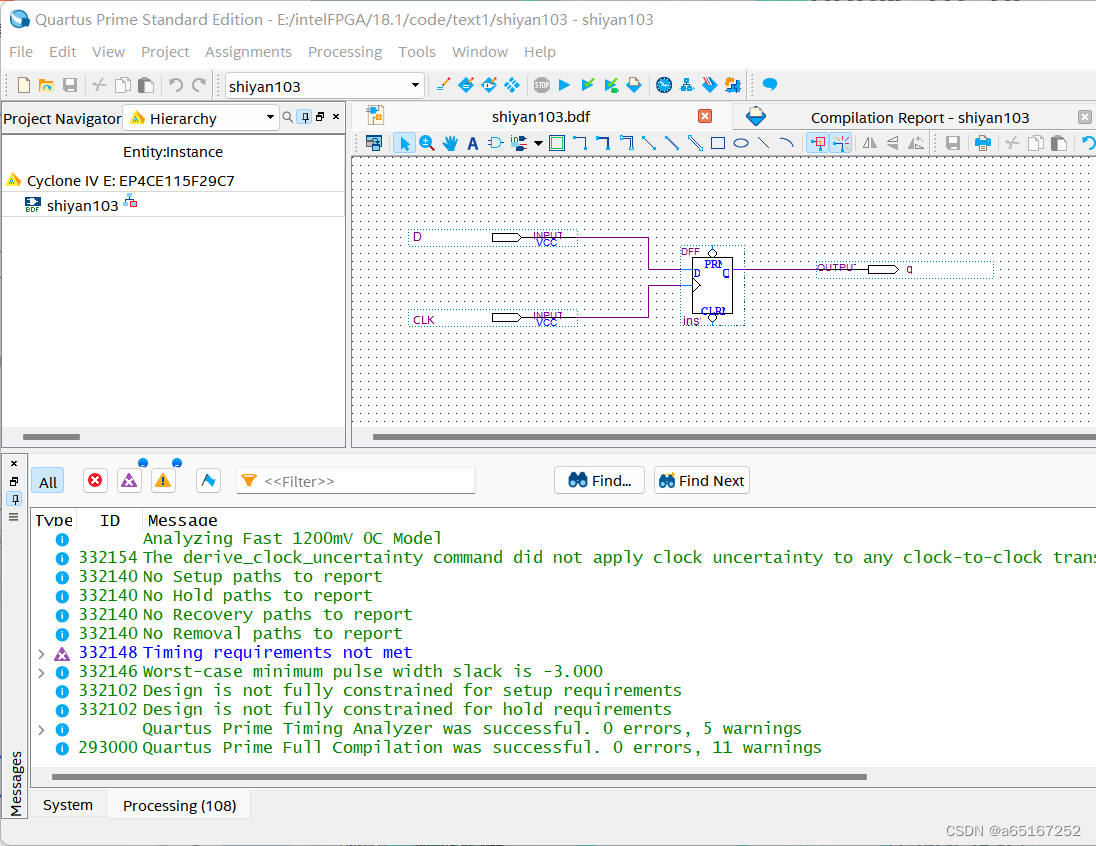Open the Timing Analyzer clock icon

(x=664, y=85)
